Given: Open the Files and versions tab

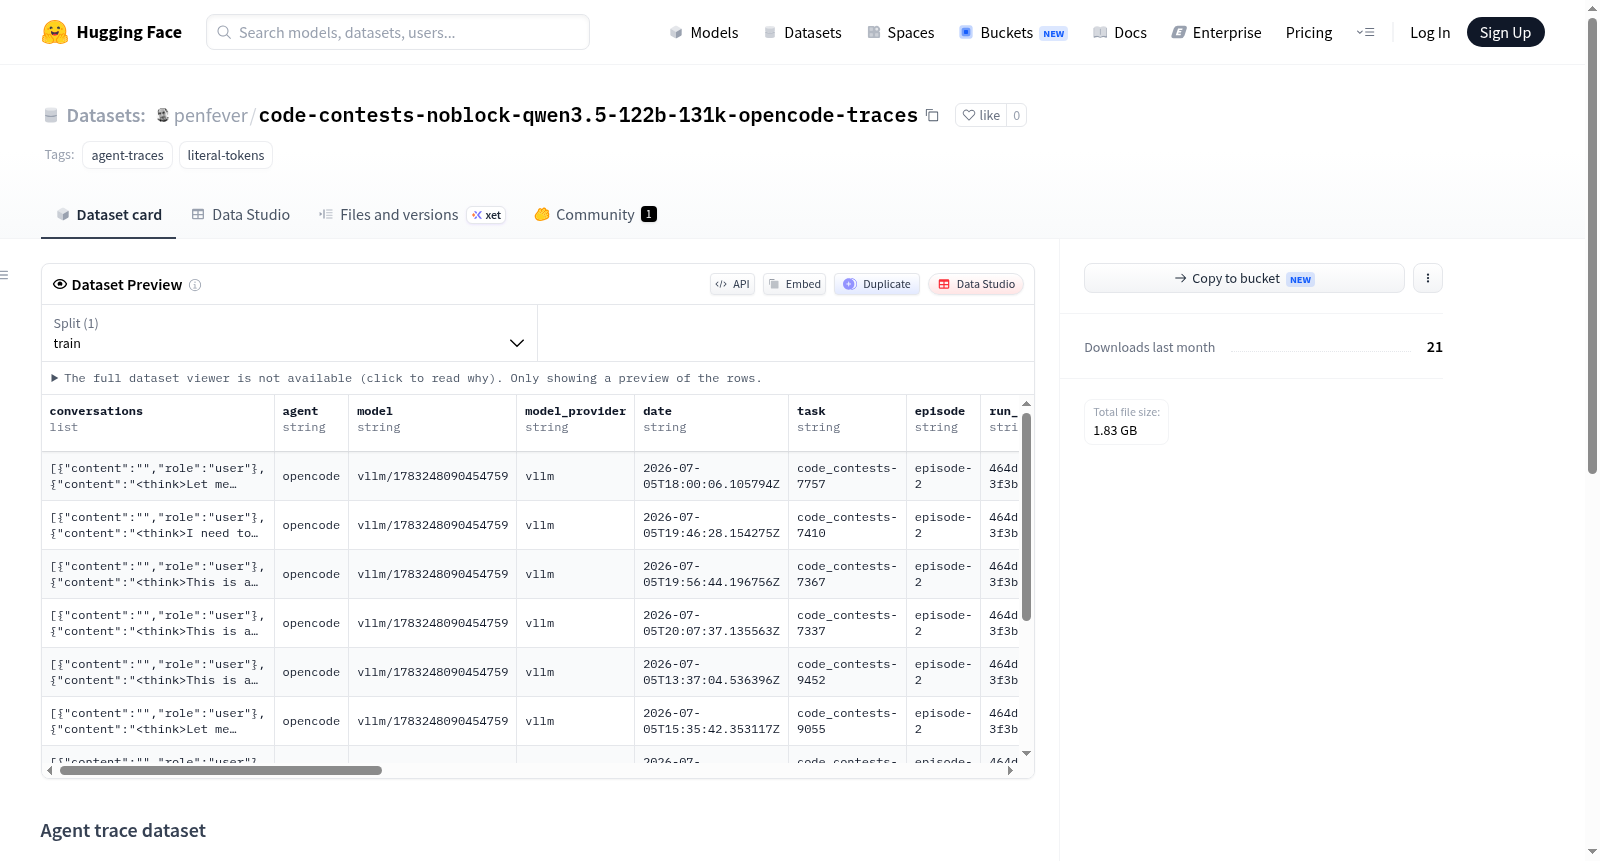Looking at the screenshot, I should point(412,214).
